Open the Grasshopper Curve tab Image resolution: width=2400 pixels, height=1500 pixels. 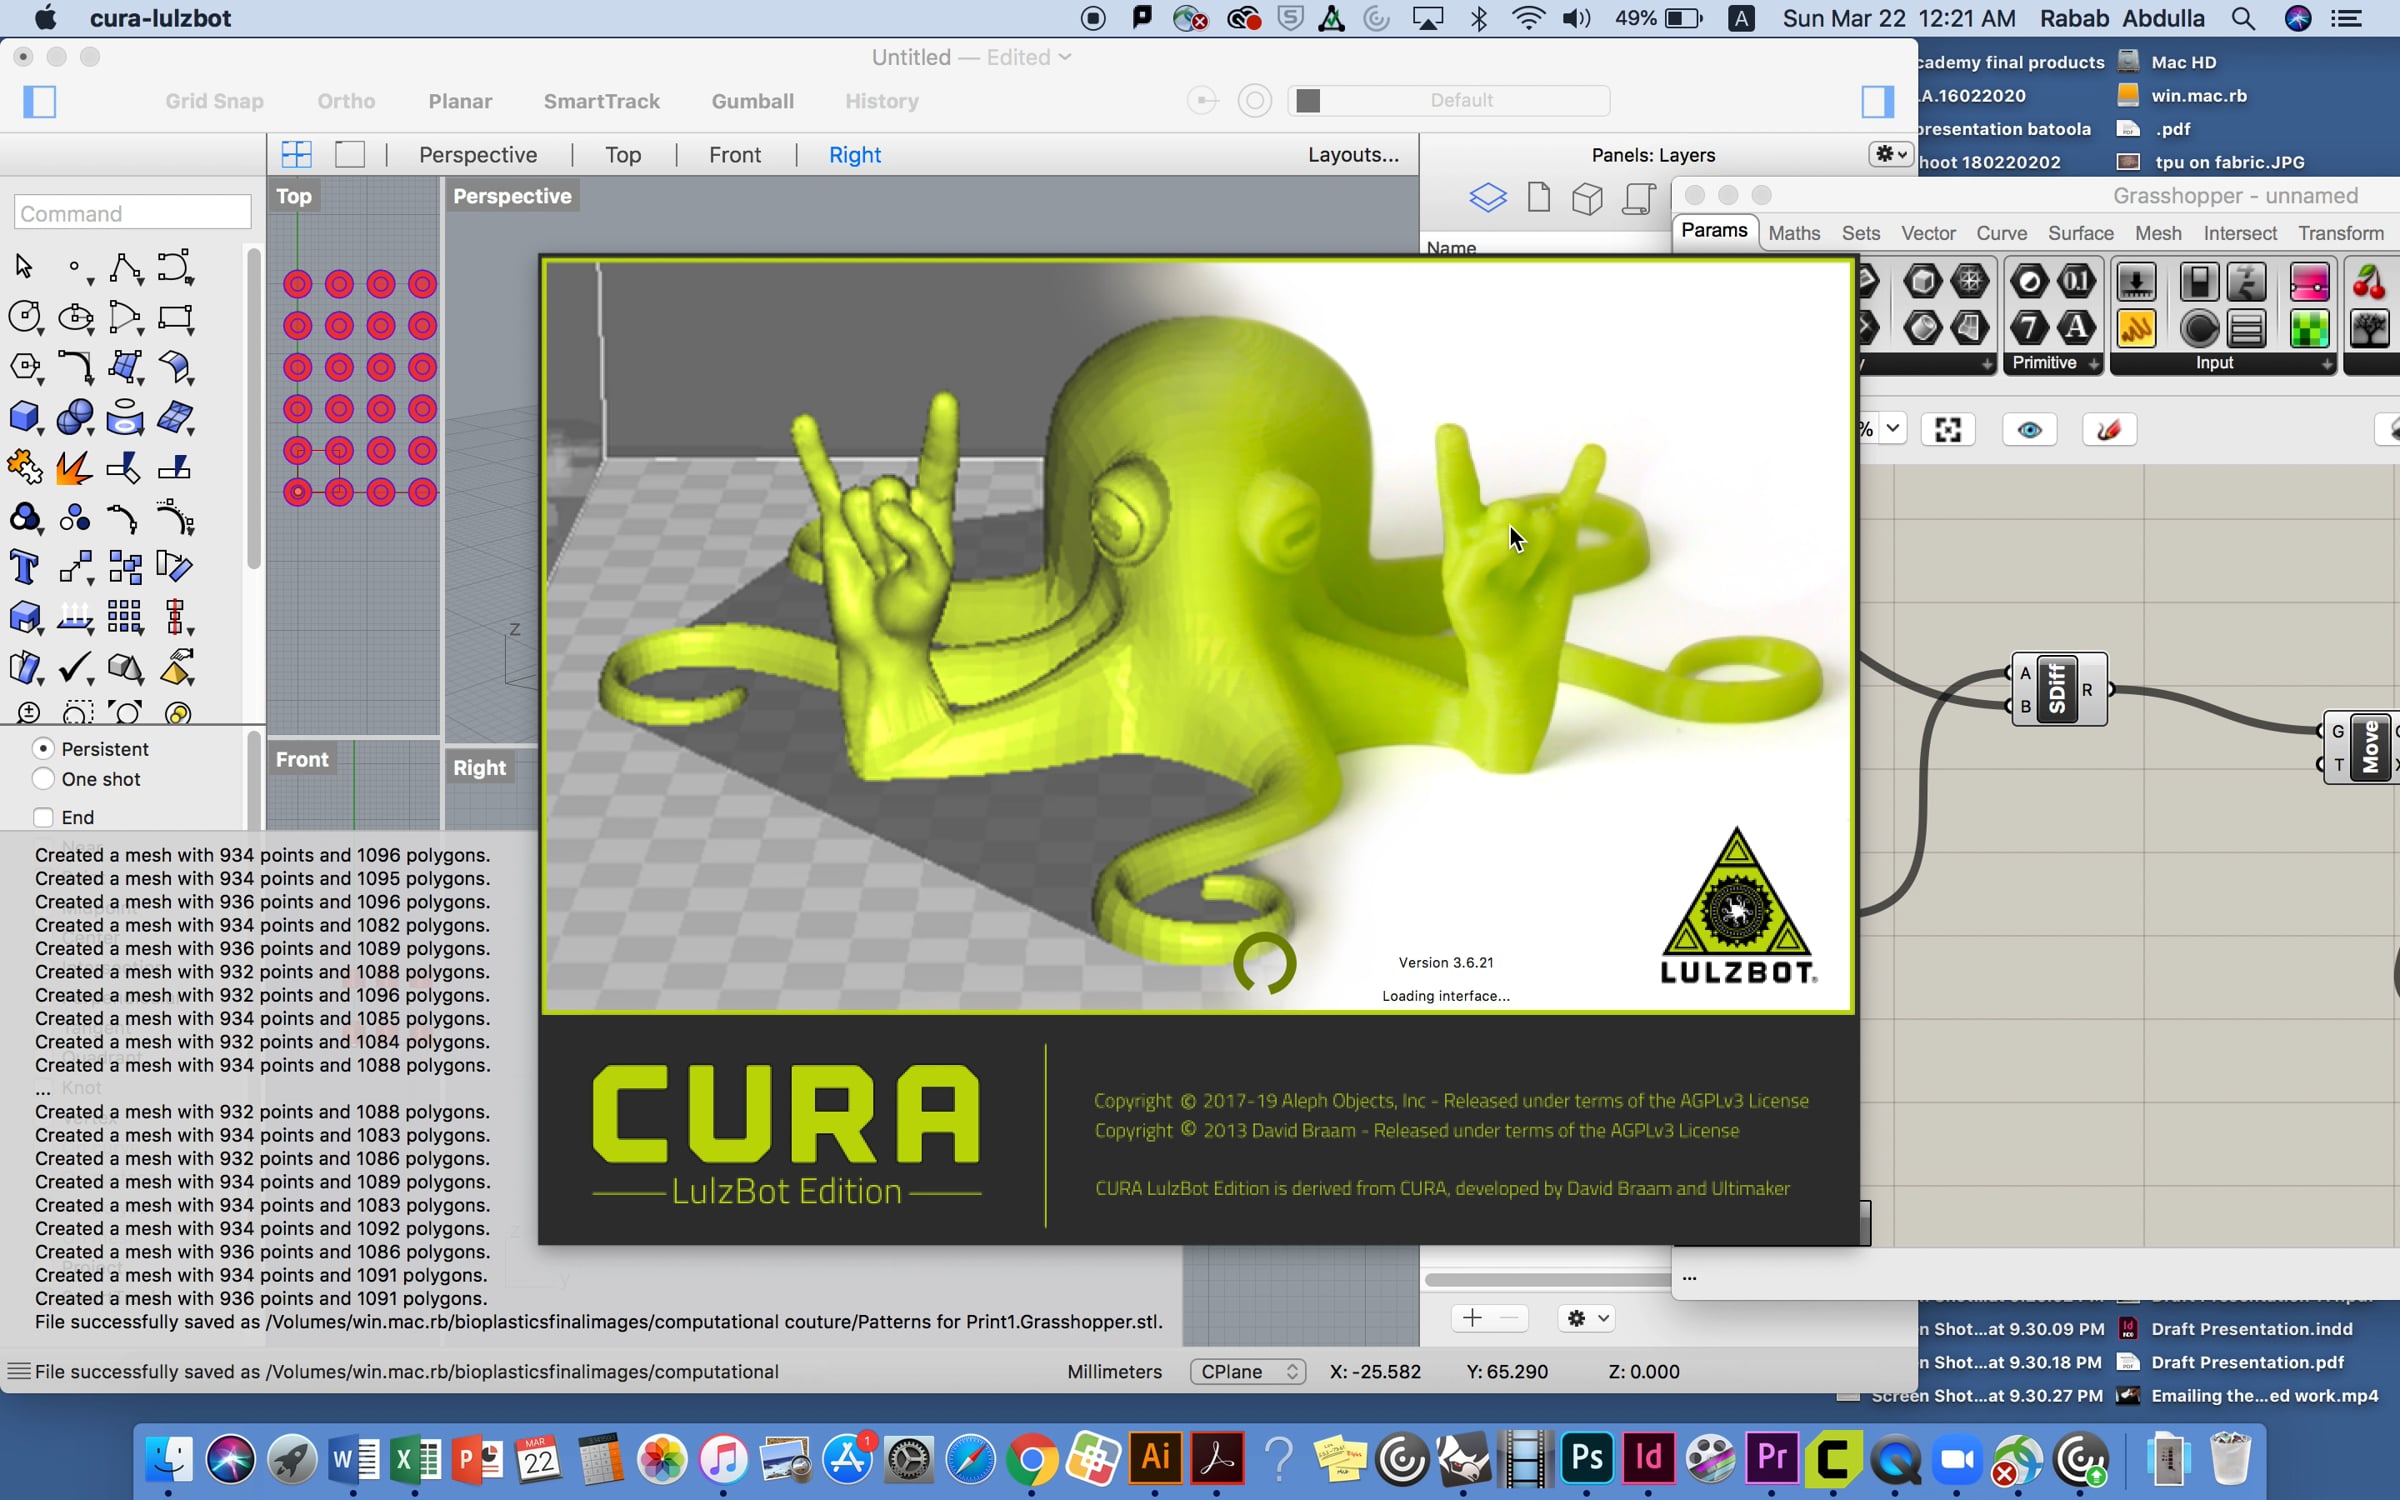click(x=2001, y=233)
